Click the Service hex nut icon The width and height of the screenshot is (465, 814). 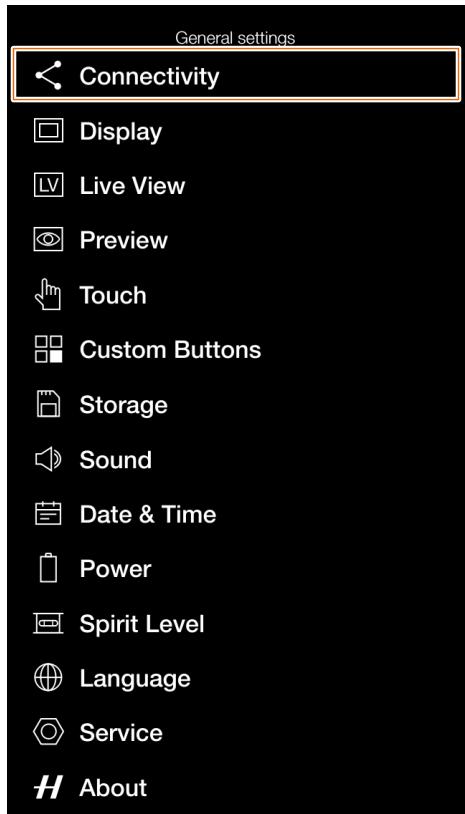click(x=48, y=732)
